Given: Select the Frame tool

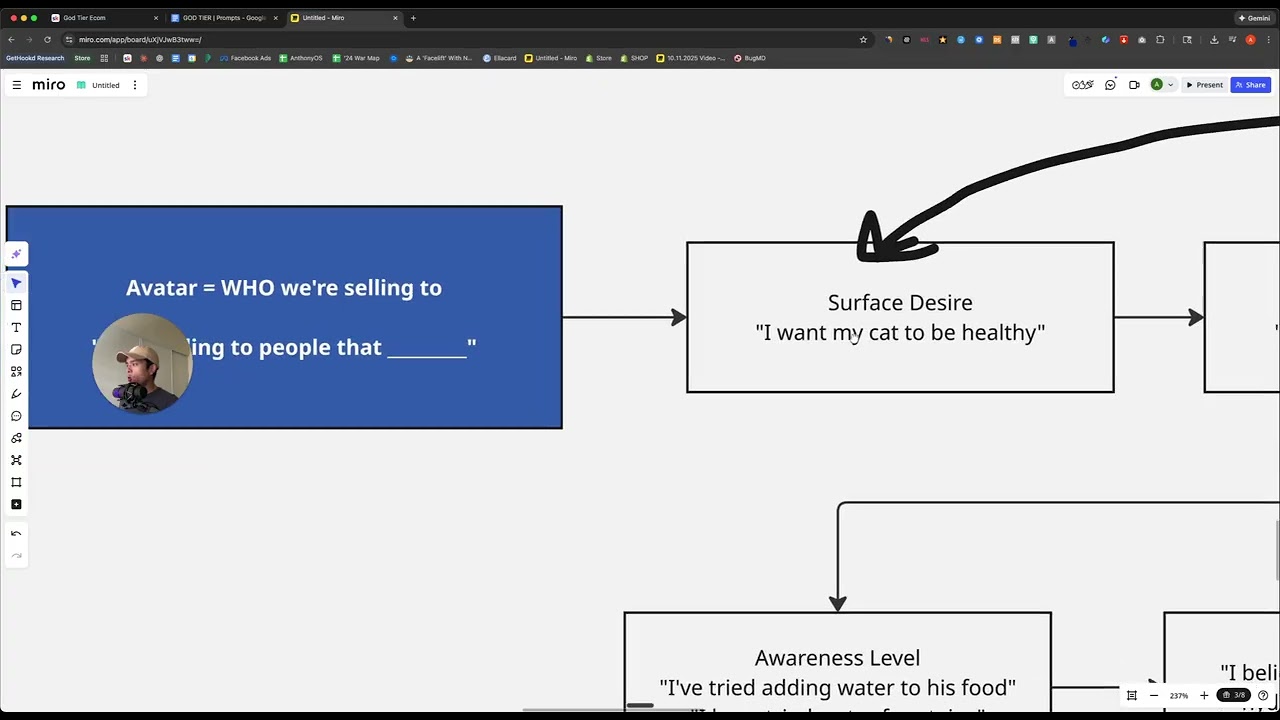Looking at the screenshot, I should tap(16, 482).
